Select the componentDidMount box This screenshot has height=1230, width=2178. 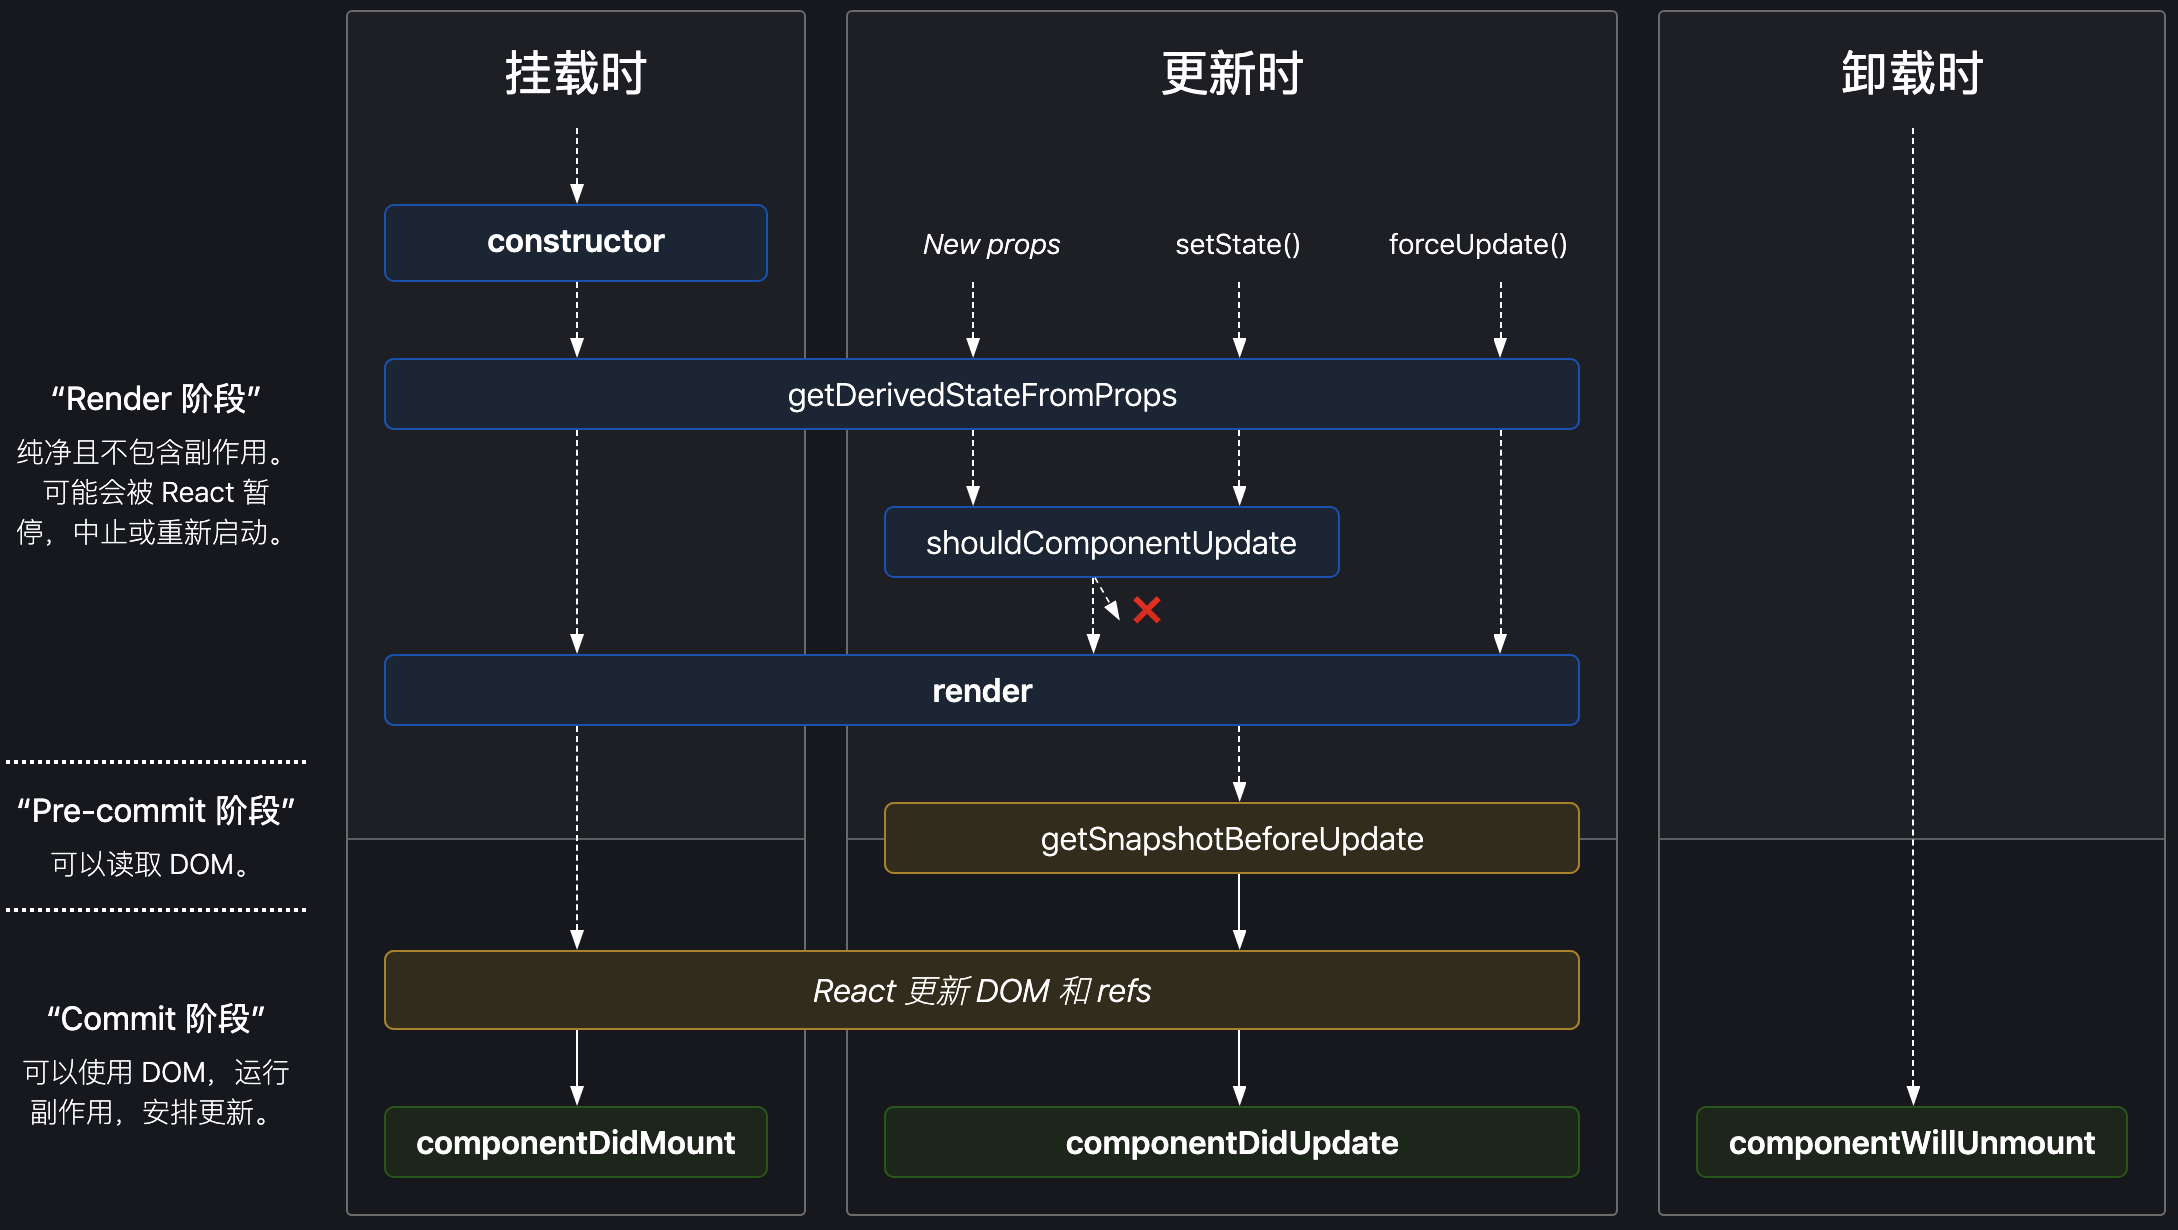(x=575, y=1142)
